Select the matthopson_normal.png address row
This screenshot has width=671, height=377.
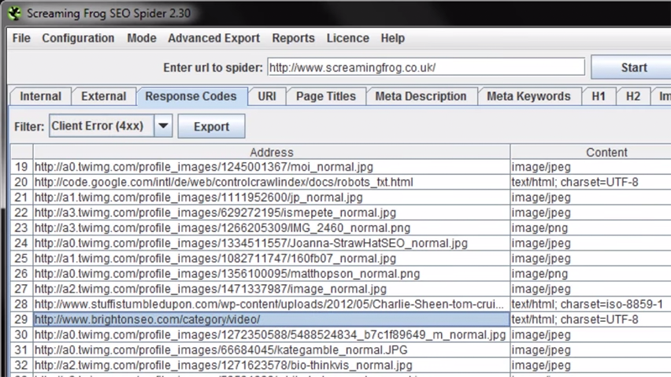[271, 274]
